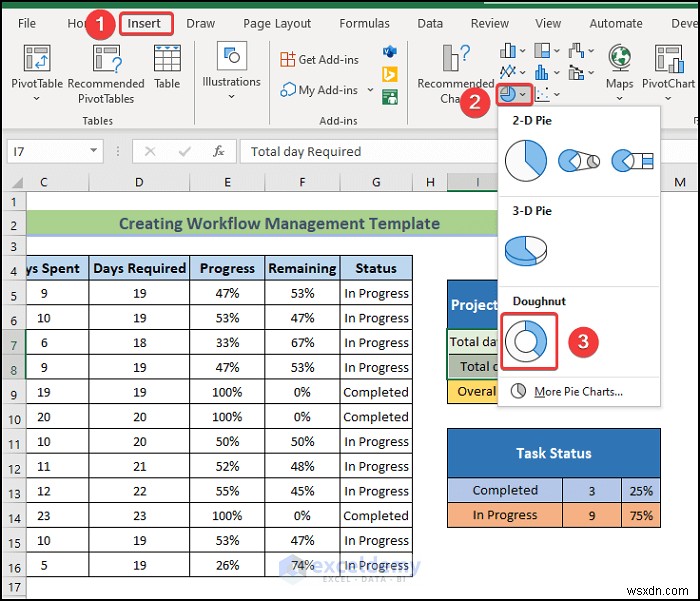The height and width of the screenshot is (601, 700).
Task: Switch to the File tab
Action: 27,23
